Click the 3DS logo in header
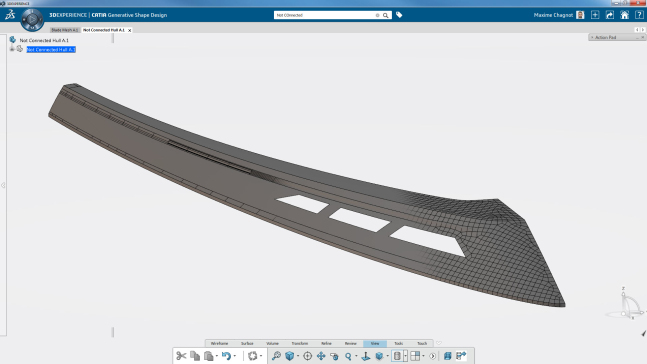The height and width of the screenshot is (364, 647). [10, 15]
